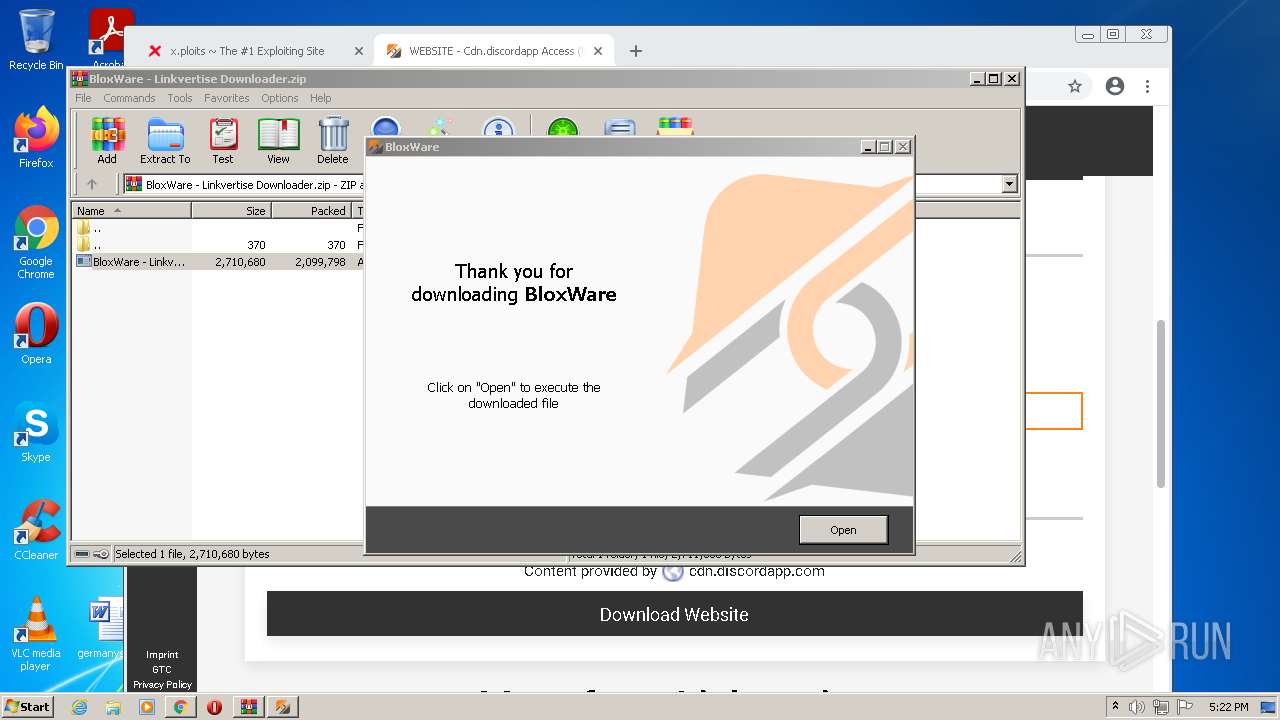1280x720 pixels.
Task: Click the Test archive toolbar icon
Action: (223, 141)
